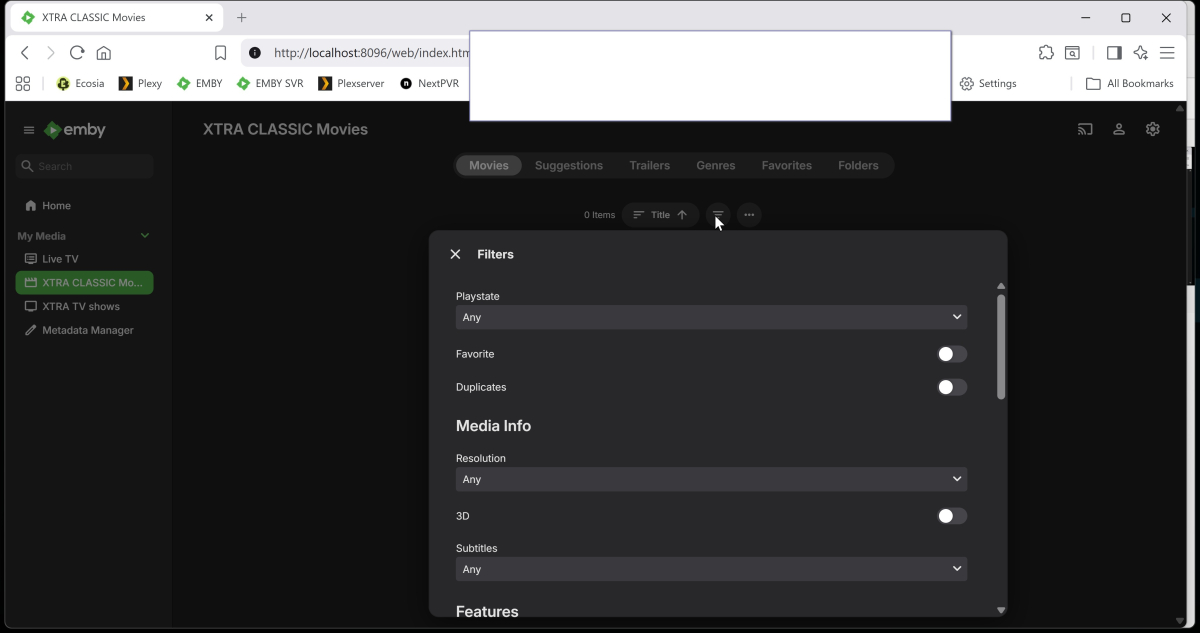The width and height of the screenshot is (1200, 633).
Task: Switch to the Movies tab
Action: point(489,166)
